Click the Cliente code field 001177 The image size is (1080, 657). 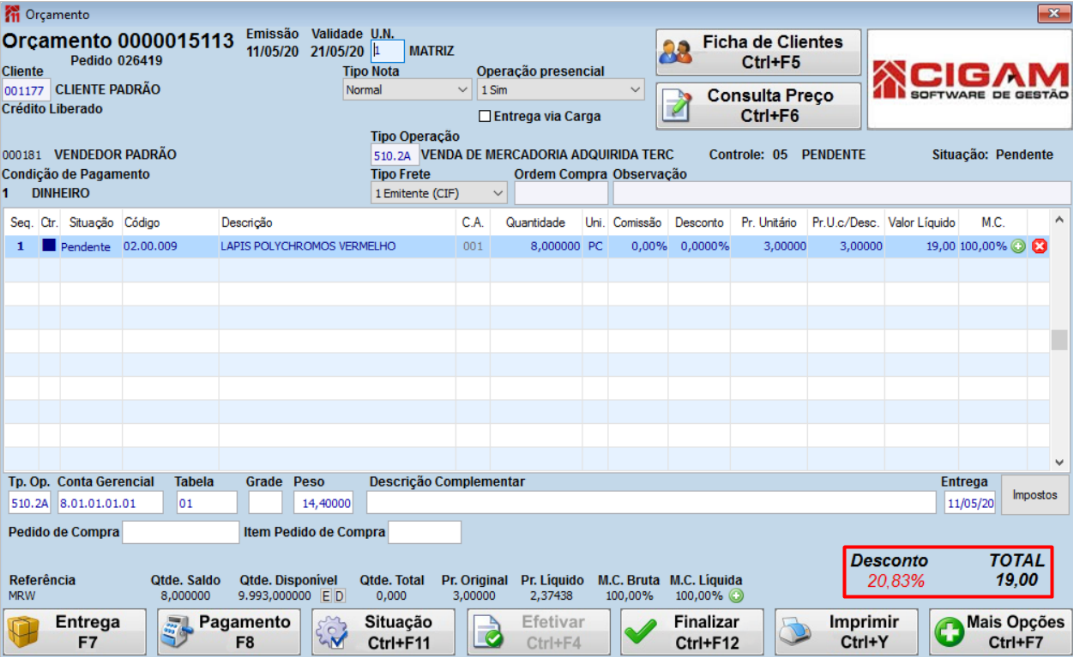point(25,90)
